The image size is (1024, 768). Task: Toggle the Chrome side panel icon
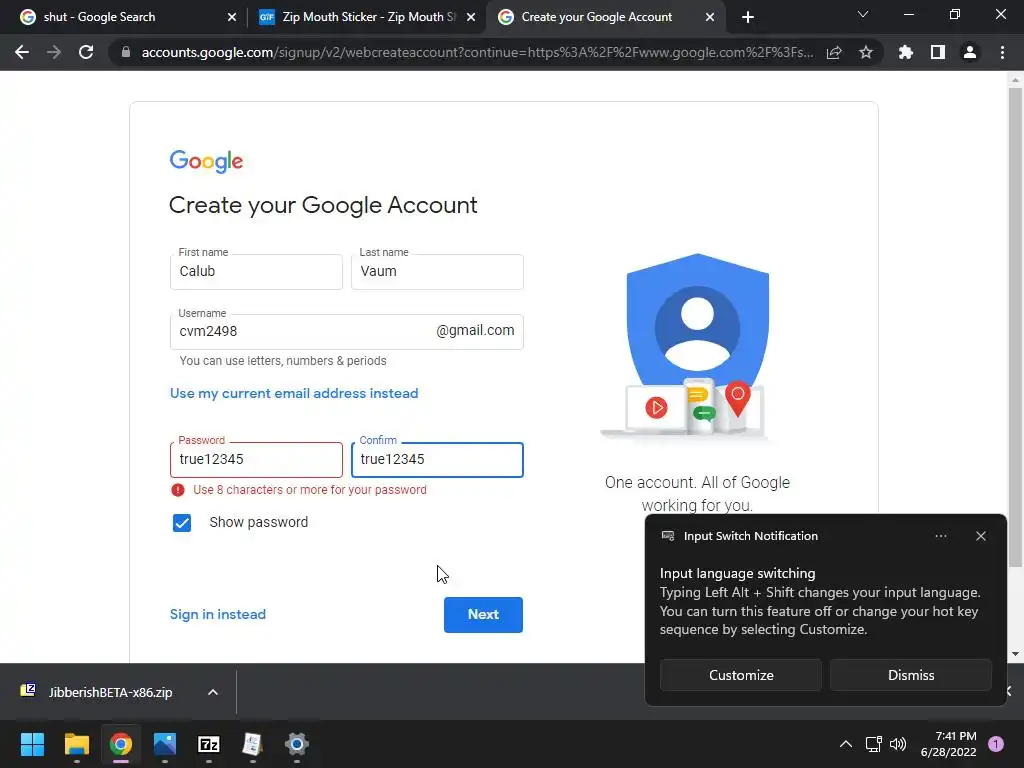point(938,52)
